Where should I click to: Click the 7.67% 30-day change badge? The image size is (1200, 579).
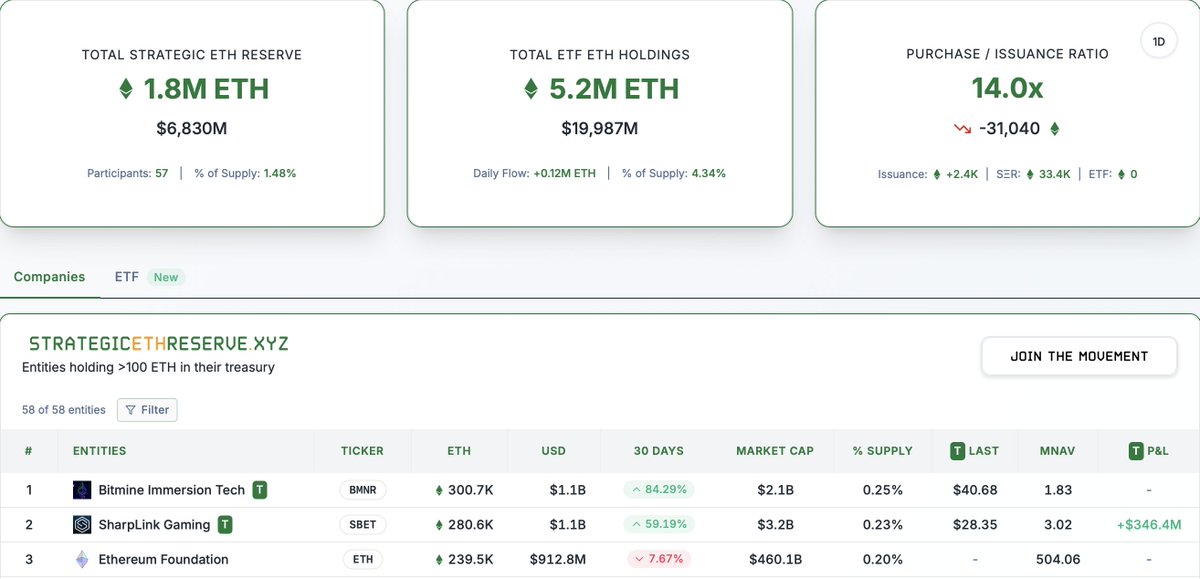(x=659, y=560)
